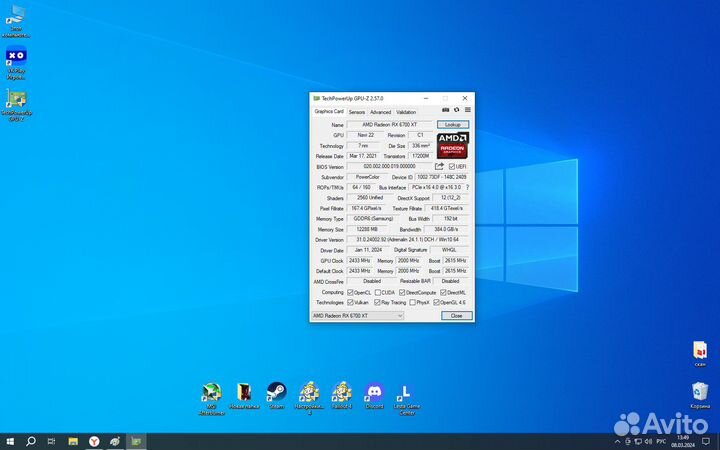Viewport: 720px width, 450px height.
Task: Select the desktop icon above Корзина
Action: tap(700, 354)
